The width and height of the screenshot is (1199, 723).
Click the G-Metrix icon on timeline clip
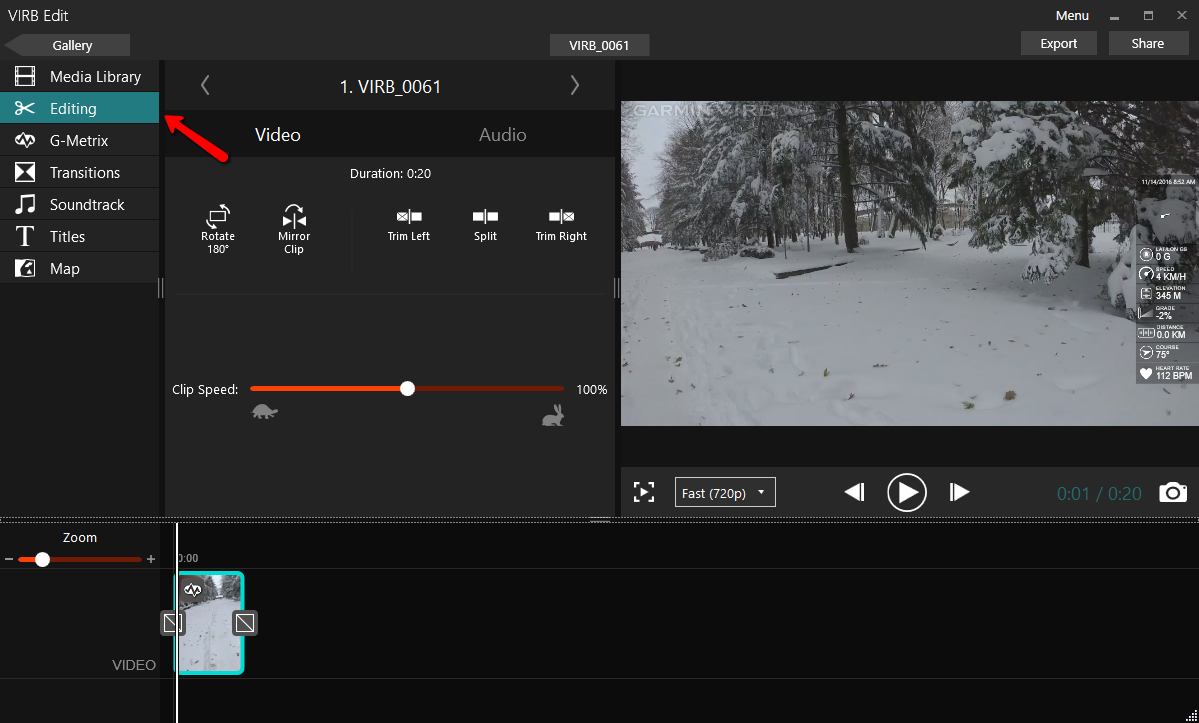(x=194, y=590)
